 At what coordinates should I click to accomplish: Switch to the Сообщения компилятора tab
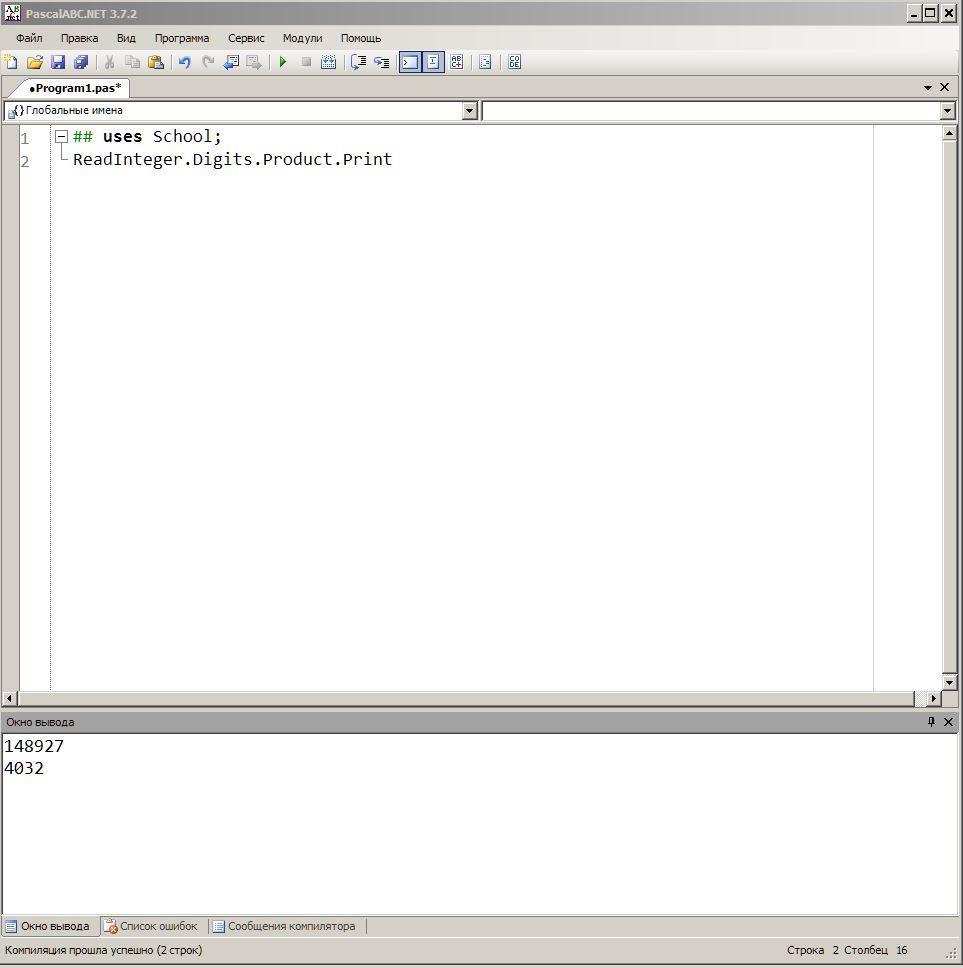(284, 926)
